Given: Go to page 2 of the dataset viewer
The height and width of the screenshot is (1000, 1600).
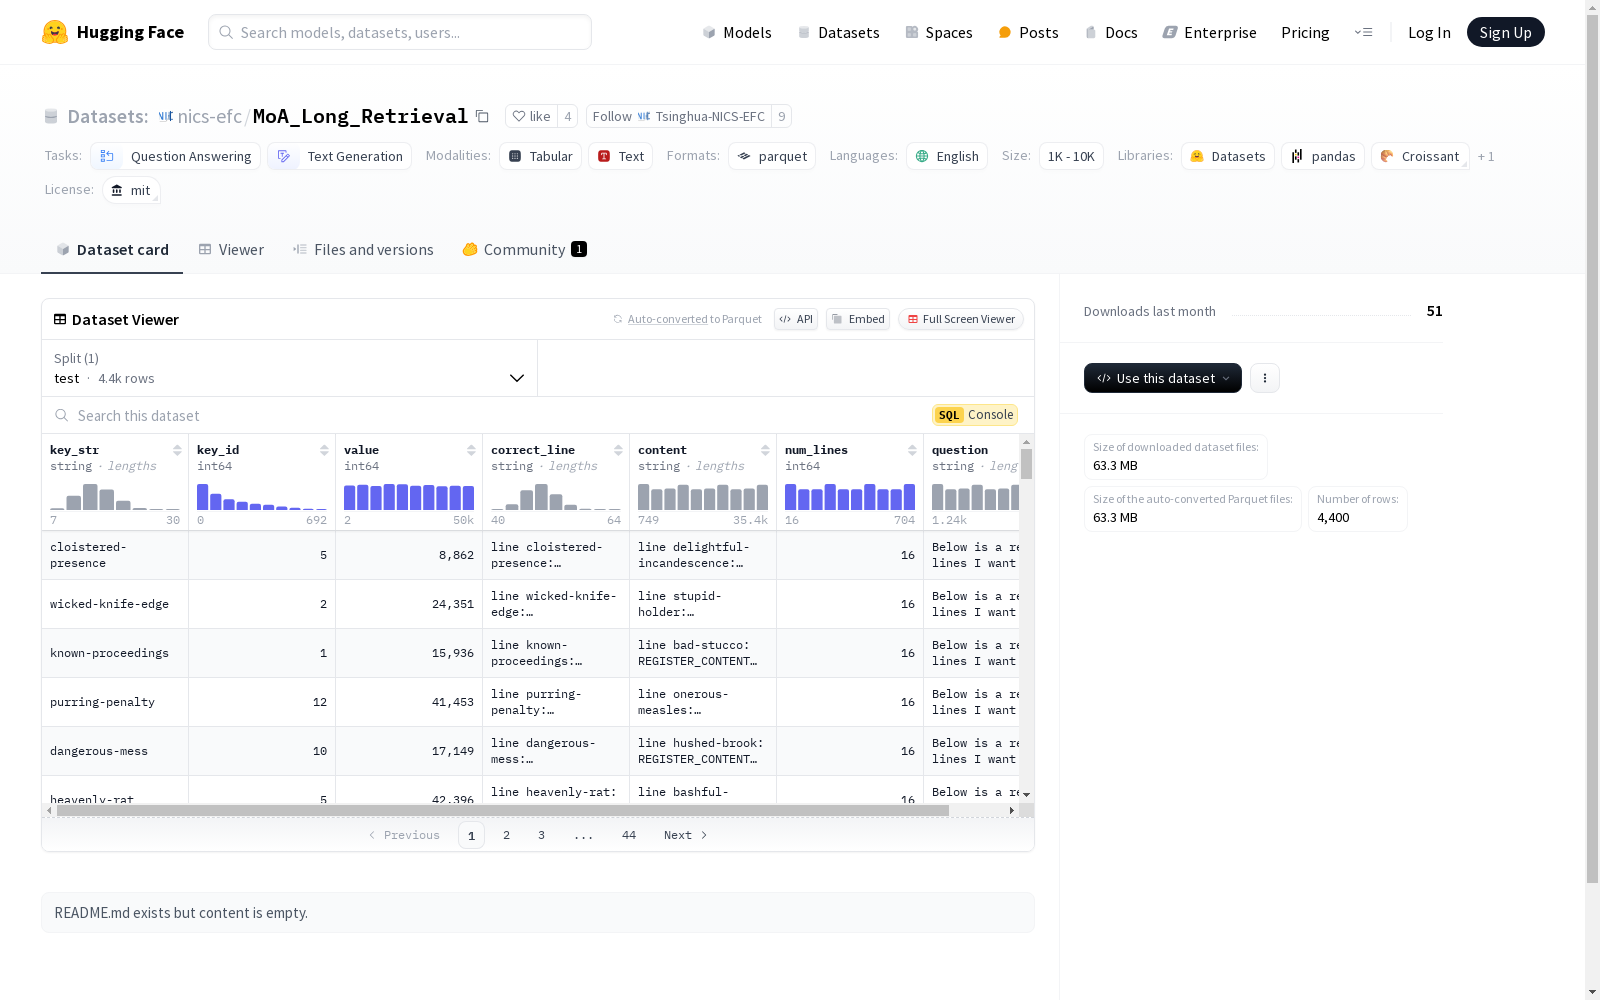Looking at the screenshot, I should point(506,835).
